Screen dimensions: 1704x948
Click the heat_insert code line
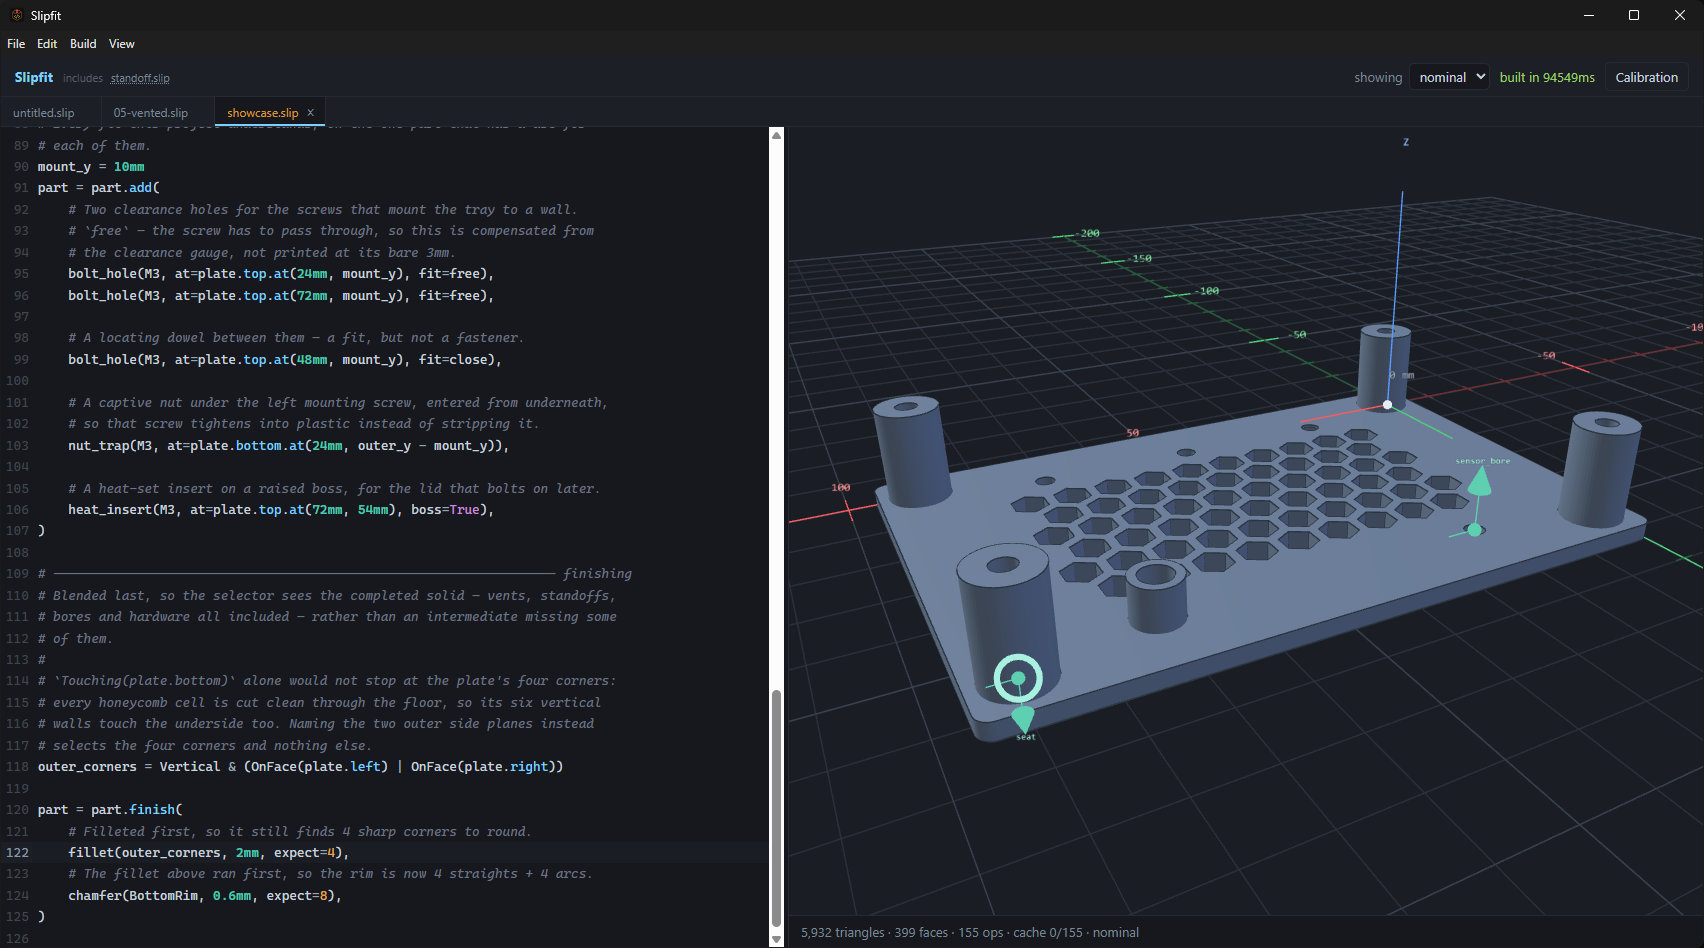tap(281, 510)
